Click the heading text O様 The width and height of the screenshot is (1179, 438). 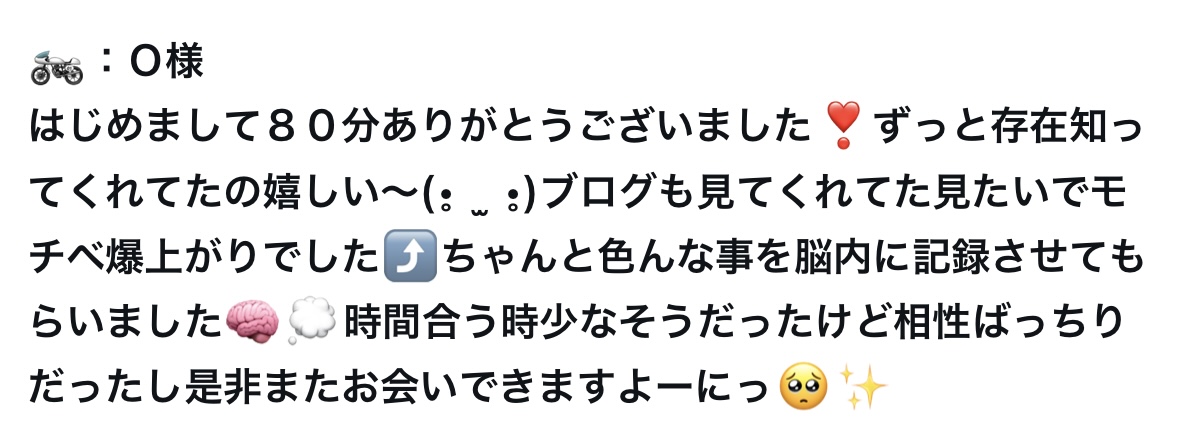point(167,63)
